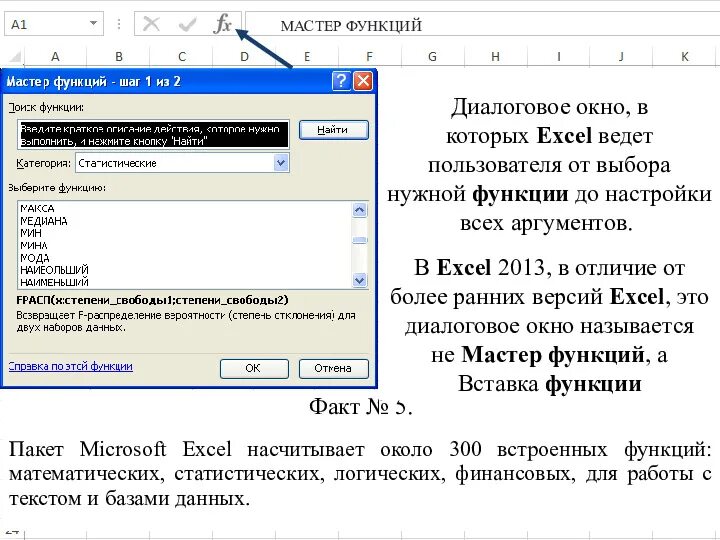Open the Категория dropdown

281,163
